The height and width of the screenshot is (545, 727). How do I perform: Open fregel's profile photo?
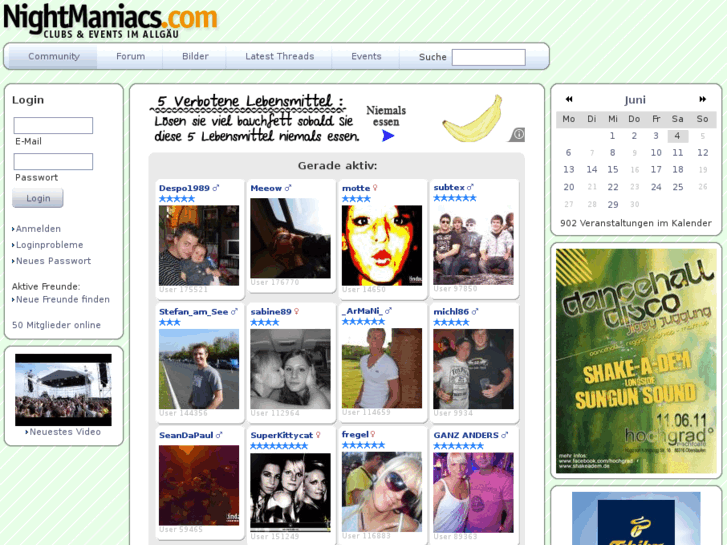(382, 492)
